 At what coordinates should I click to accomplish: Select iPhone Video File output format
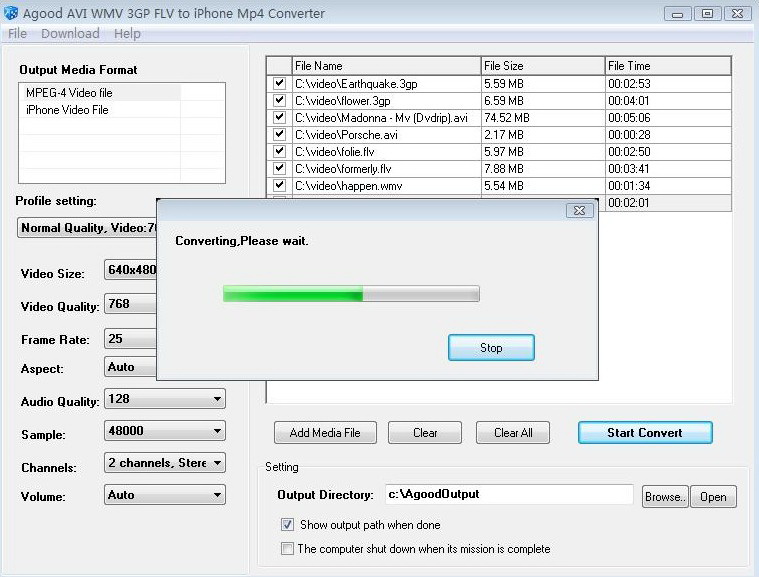pos(67,110)
